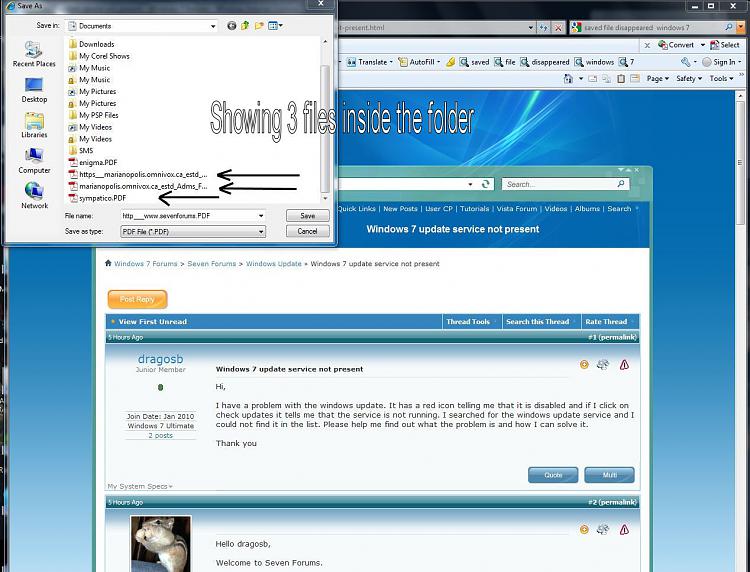The height and width of the screenshot is (572, 750).
Task: Create a new folder in Documents
Action: tap(259, 26)
